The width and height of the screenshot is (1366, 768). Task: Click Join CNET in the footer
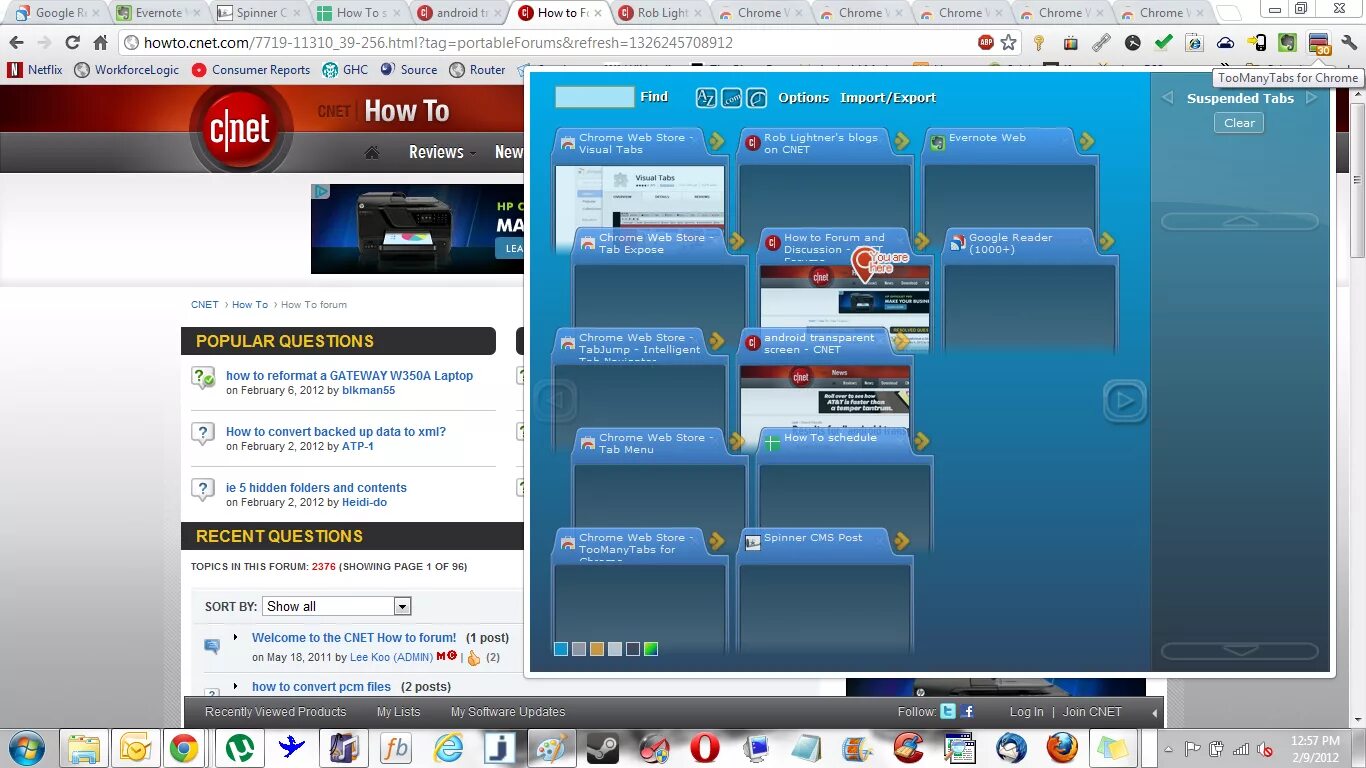1092,712
